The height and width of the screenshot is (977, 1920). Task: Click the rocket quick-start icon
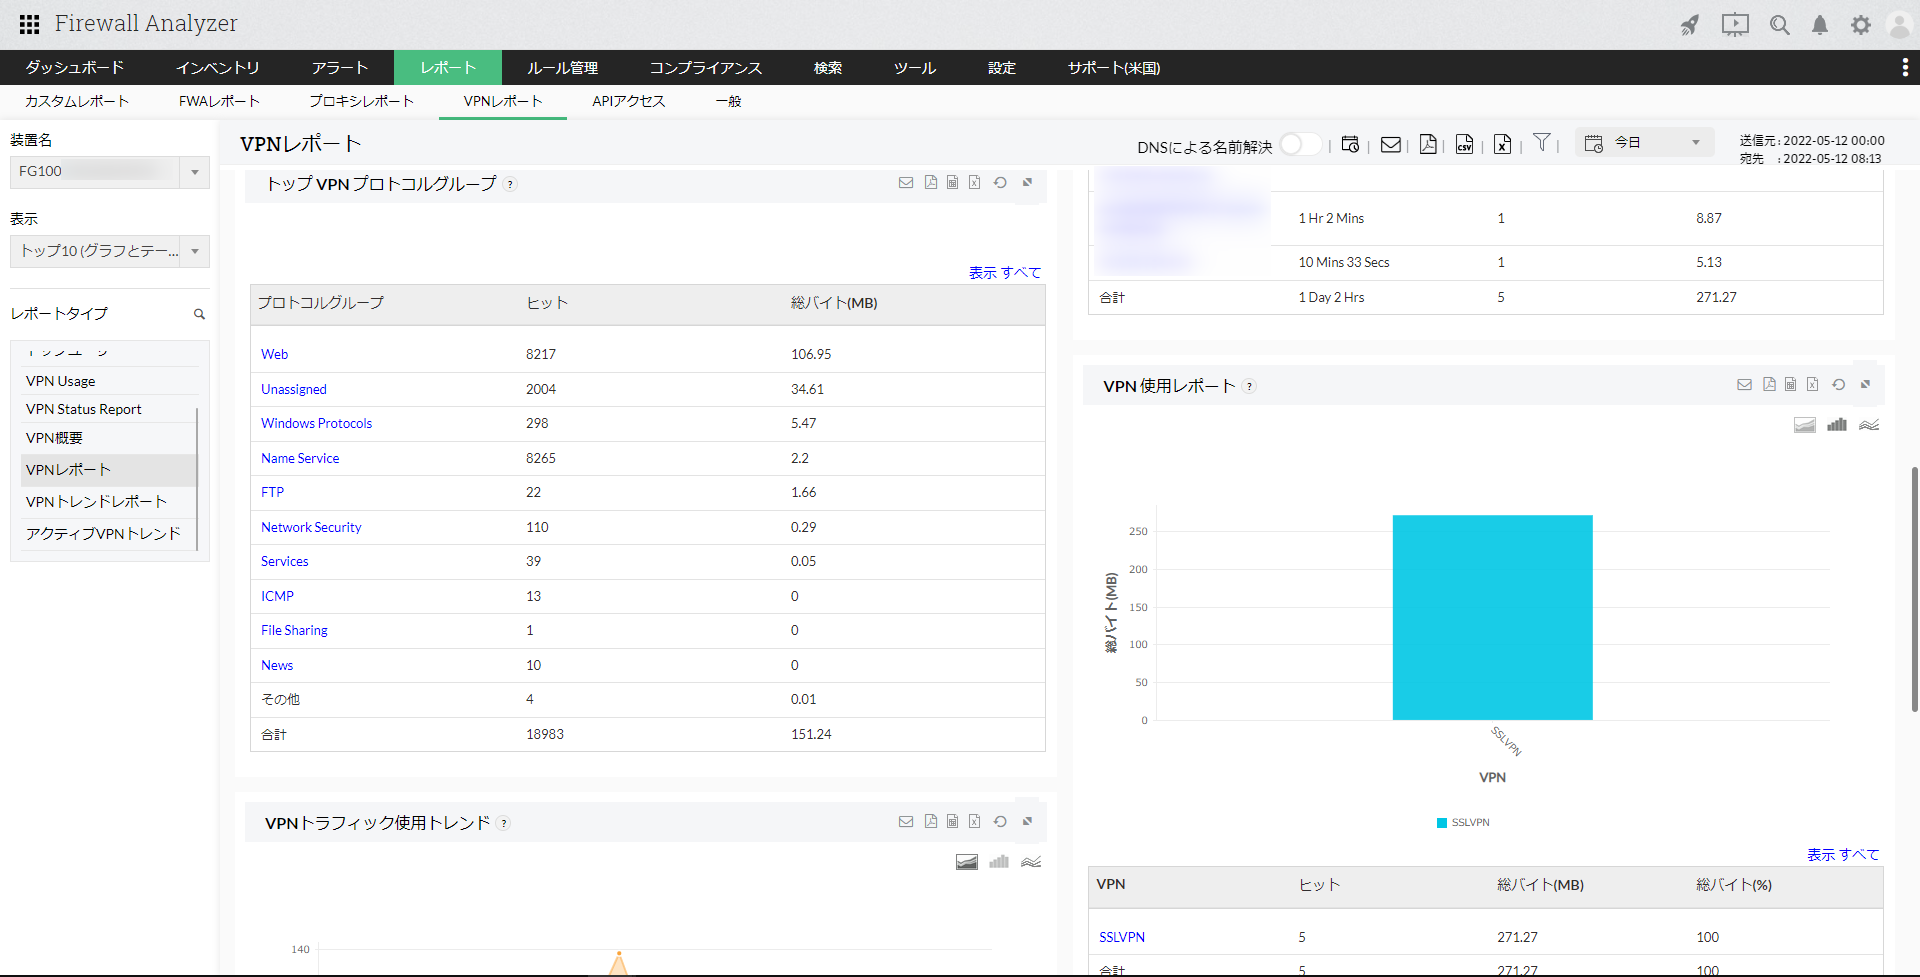click(x=1690, y=25)
